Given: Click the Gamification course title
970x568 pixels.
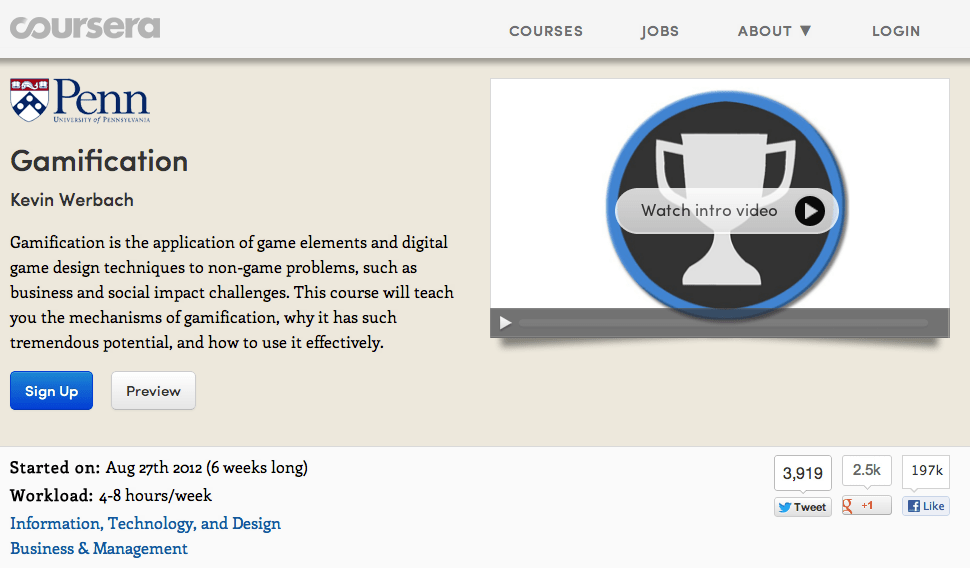Looking at the screenshot, I should click(x=99, y=161).
